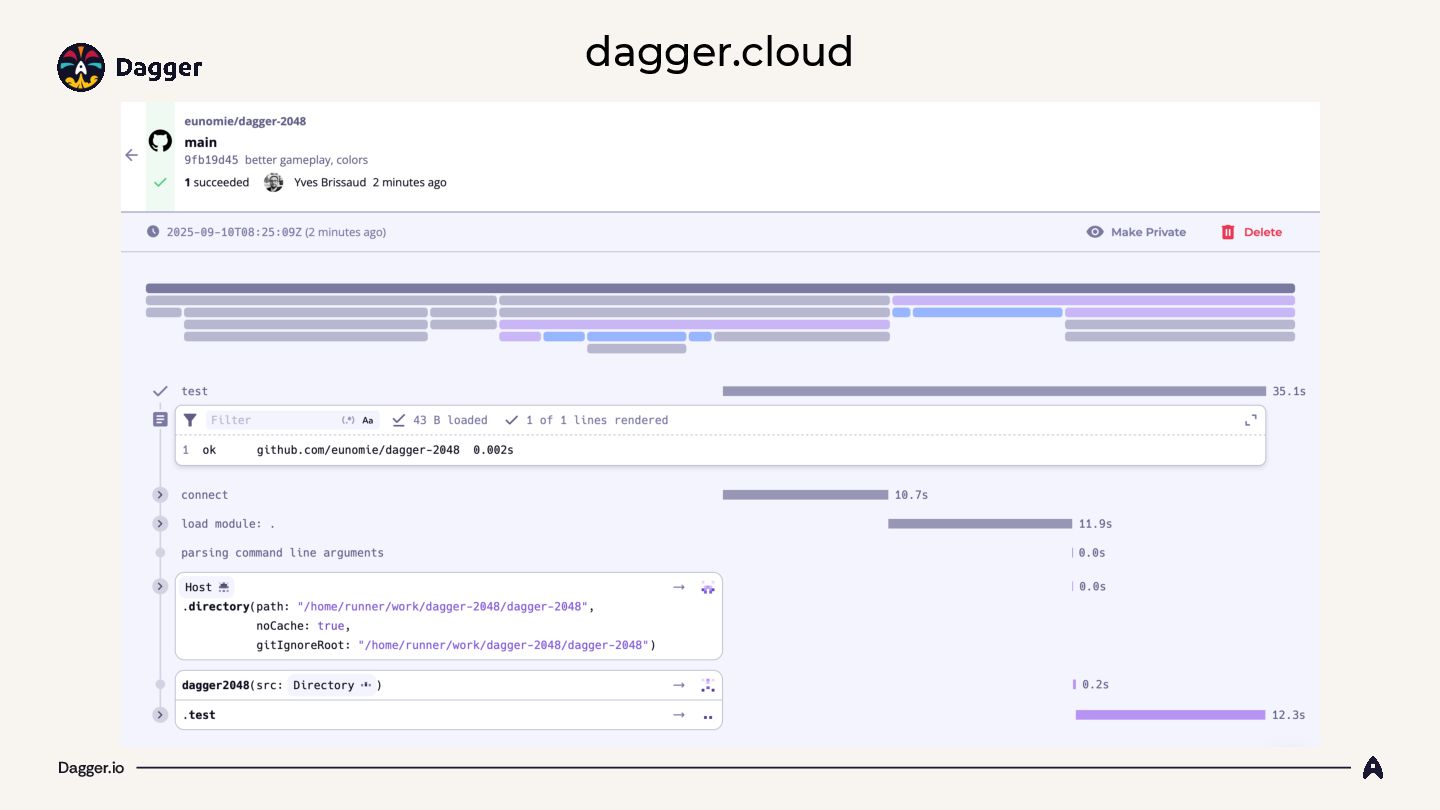Click the 2025-09-10T08:25:09Z timestamp
This screenshot has height=810, width=1440.
[234, 232]
